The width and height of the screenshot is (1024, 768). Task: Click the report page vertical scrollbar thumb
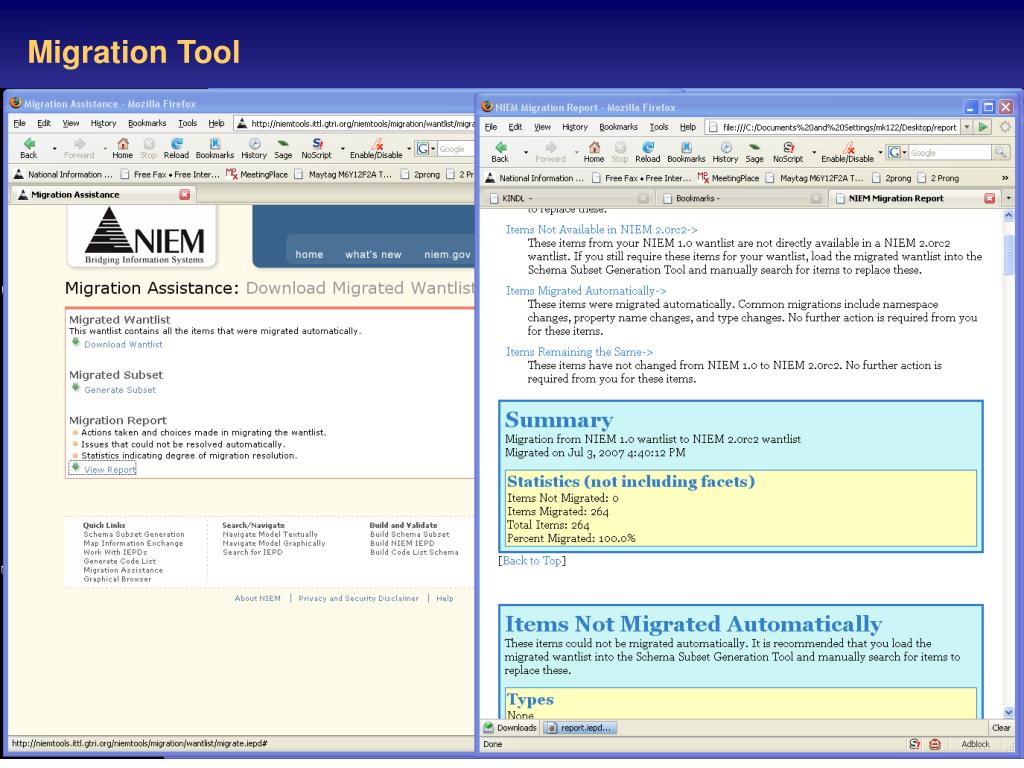pyautogui.click(x=1008, y=253)
